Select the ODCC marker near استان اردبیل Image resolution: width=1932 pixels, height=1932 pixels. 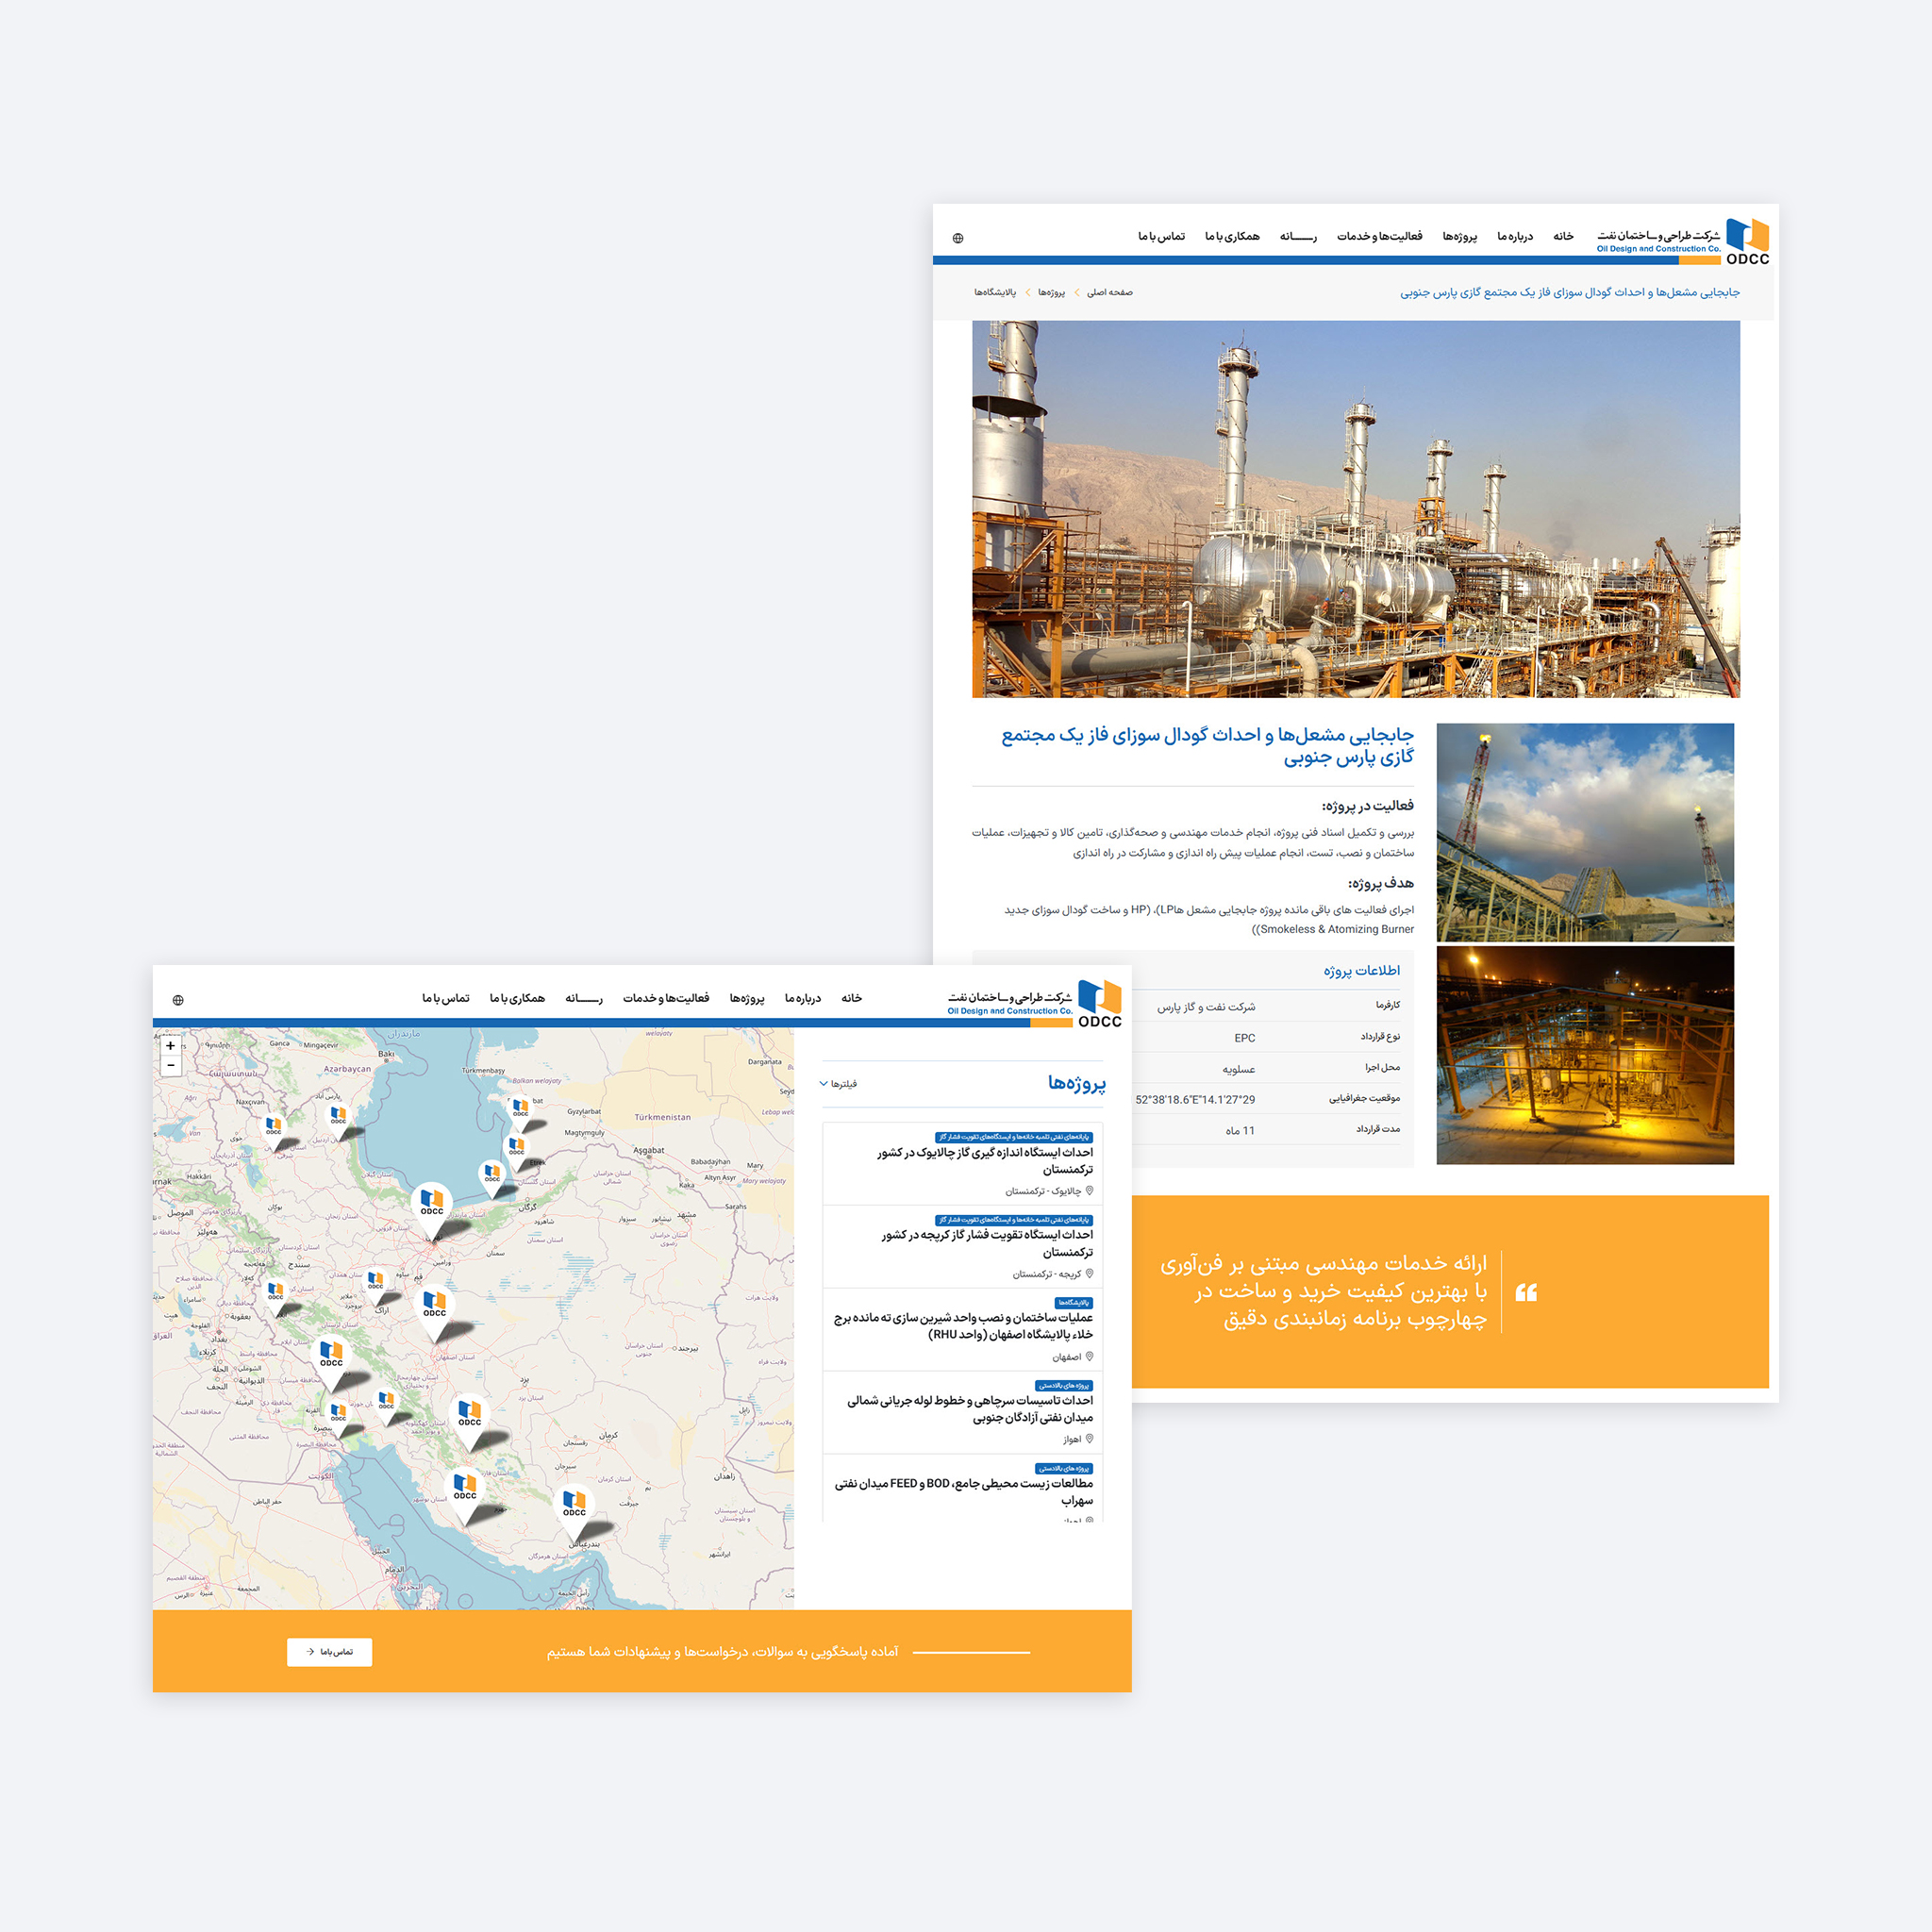click(x=339, y=1121)
